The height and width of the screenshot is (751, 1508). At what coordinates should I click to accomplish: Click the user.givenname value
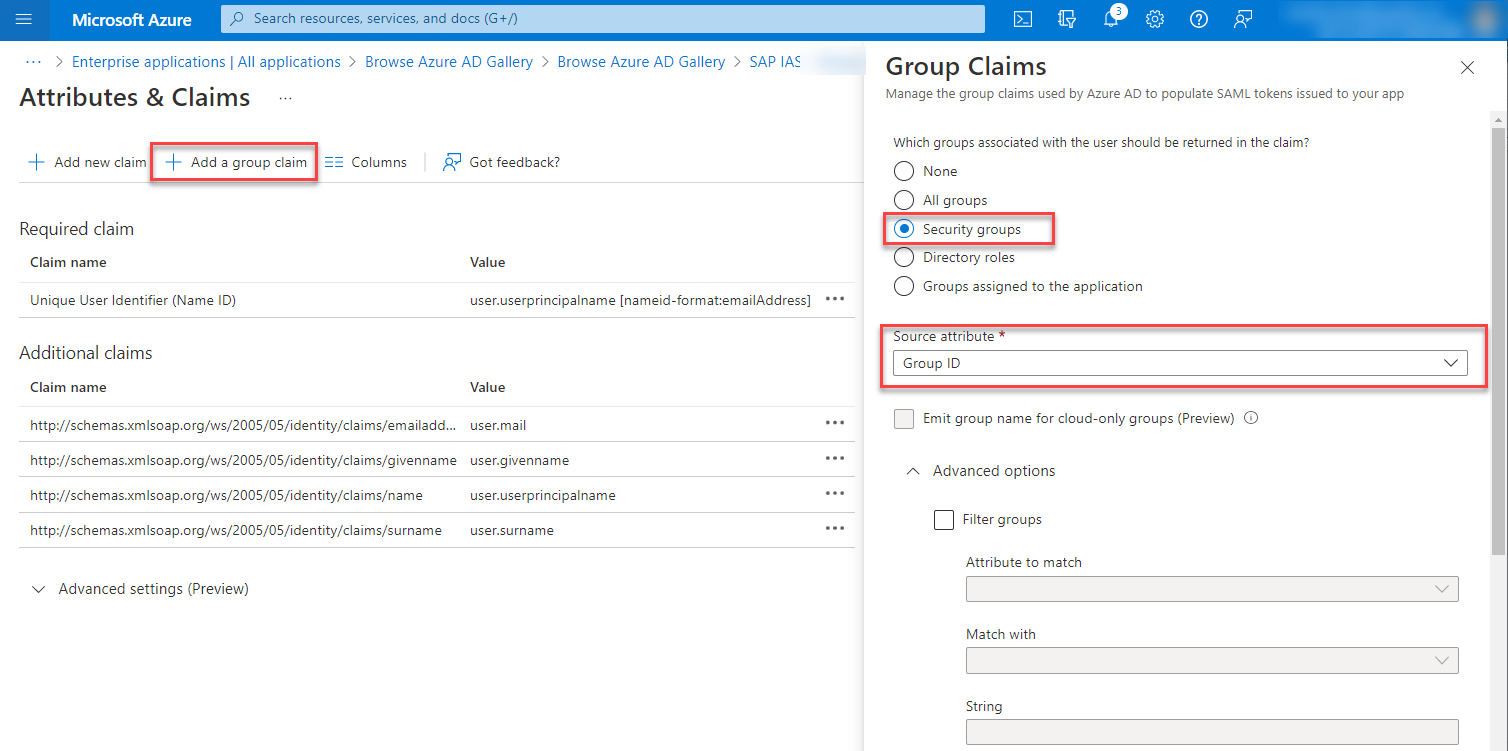click(x=519, y=460)
